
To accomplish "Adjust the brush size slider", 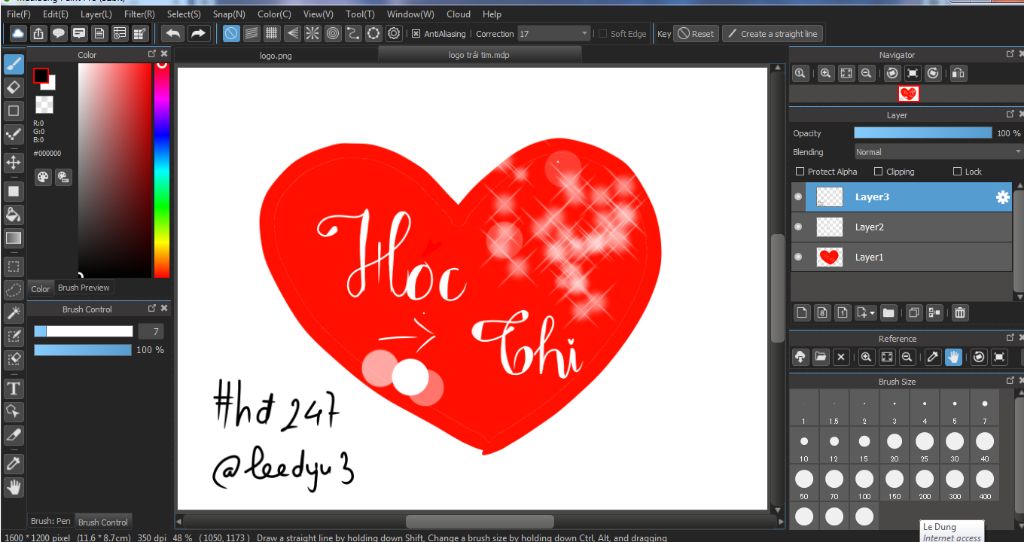I will click(x=84, y=332).
